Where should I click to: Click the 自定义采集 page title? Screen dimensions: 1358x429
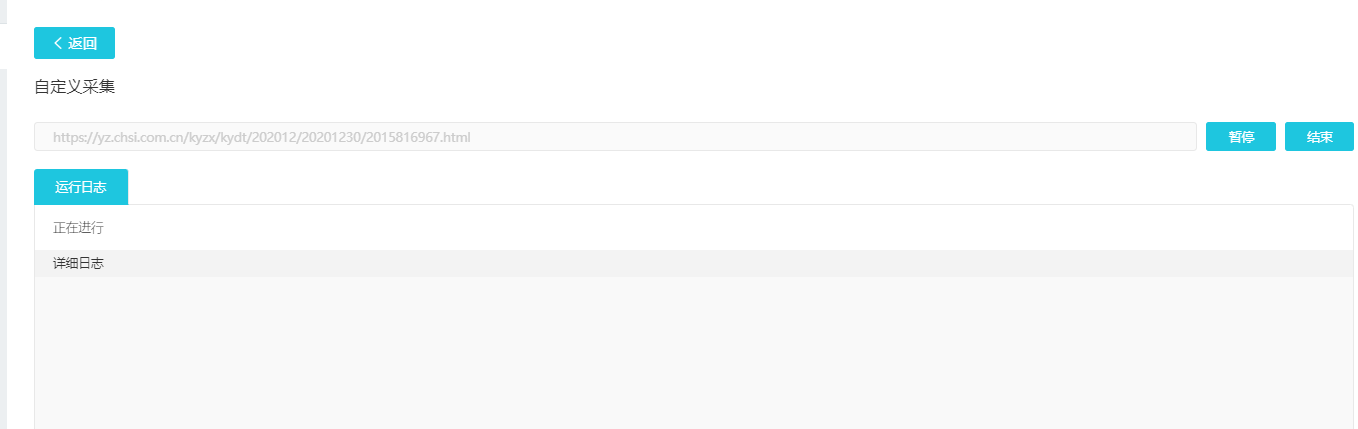pos(75,87)
